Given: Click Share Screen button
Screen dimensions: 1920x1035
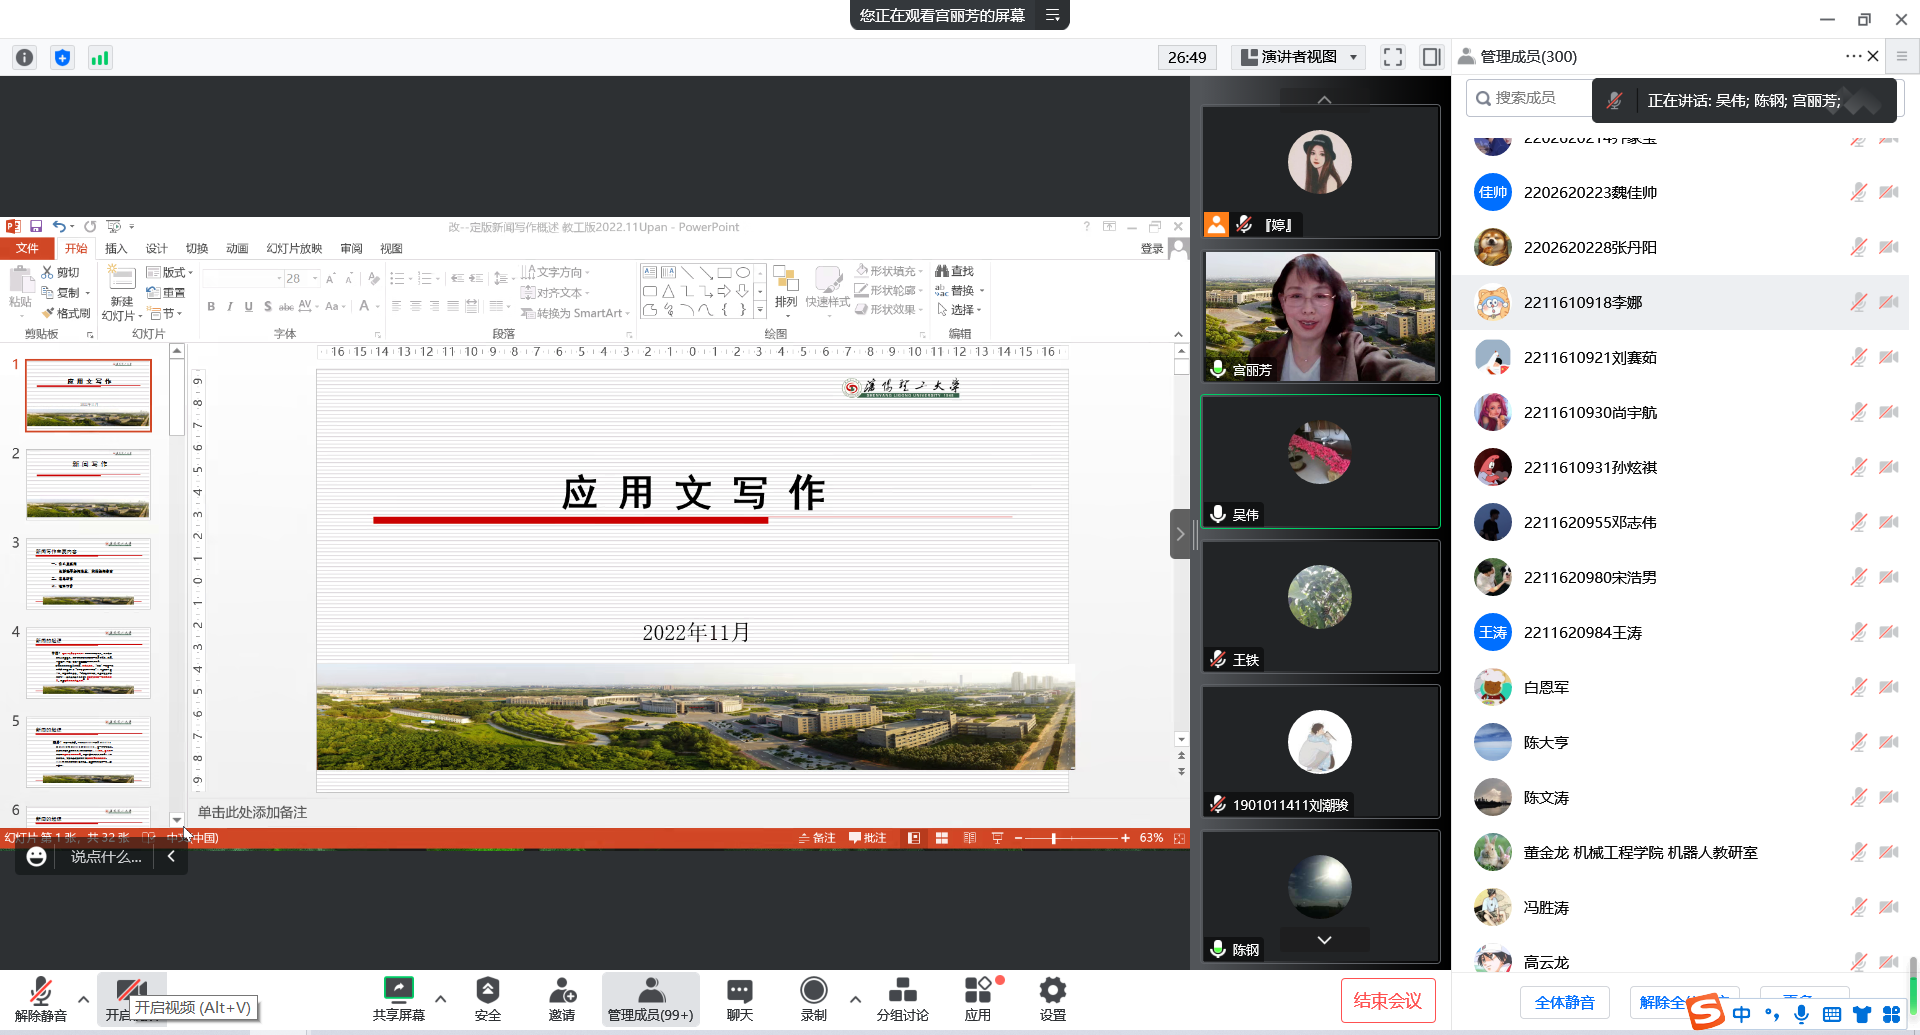Looking at the screenshot, I should [x=399, y=999].
